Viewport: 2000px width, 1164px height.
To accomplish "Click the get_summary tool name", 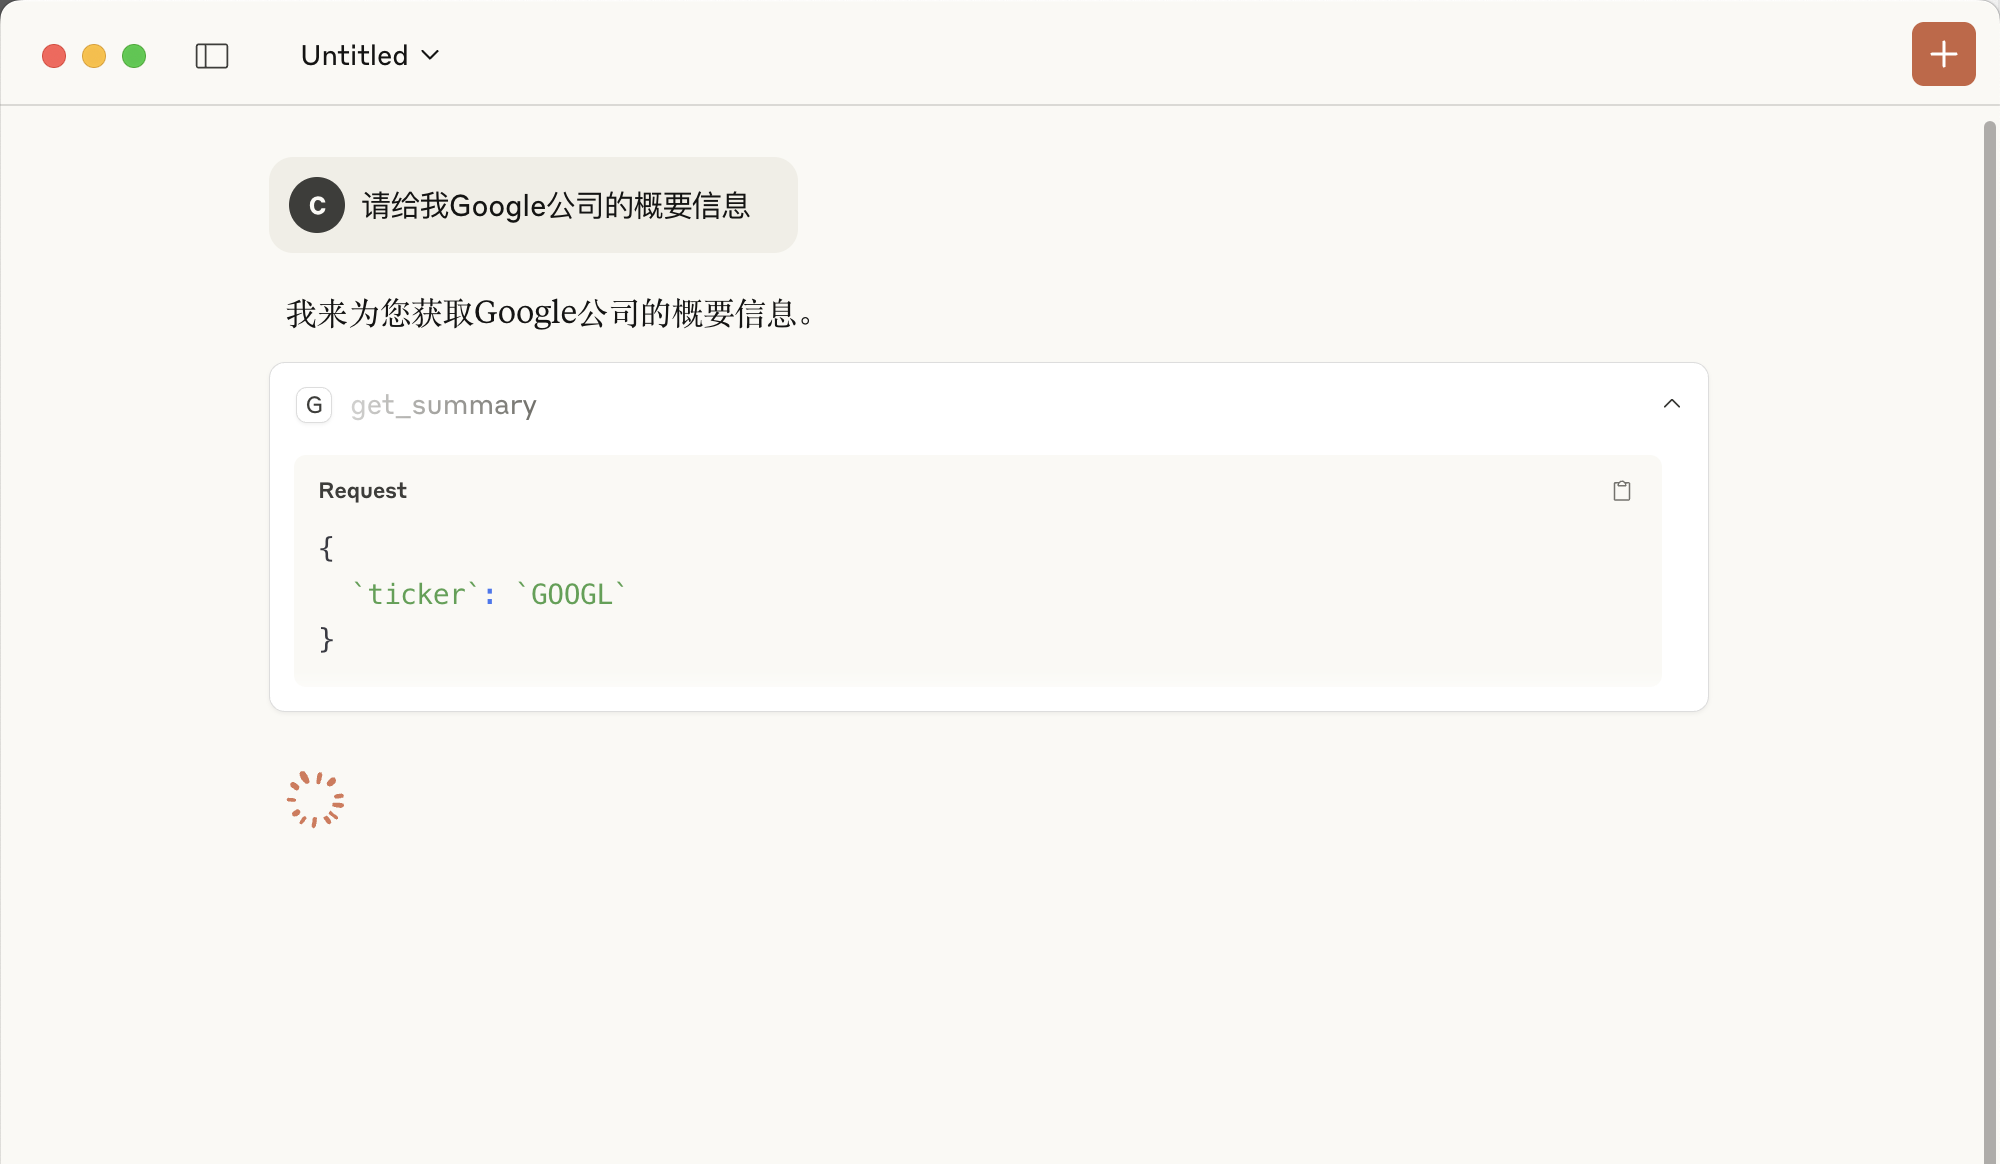I will [443, 405].
